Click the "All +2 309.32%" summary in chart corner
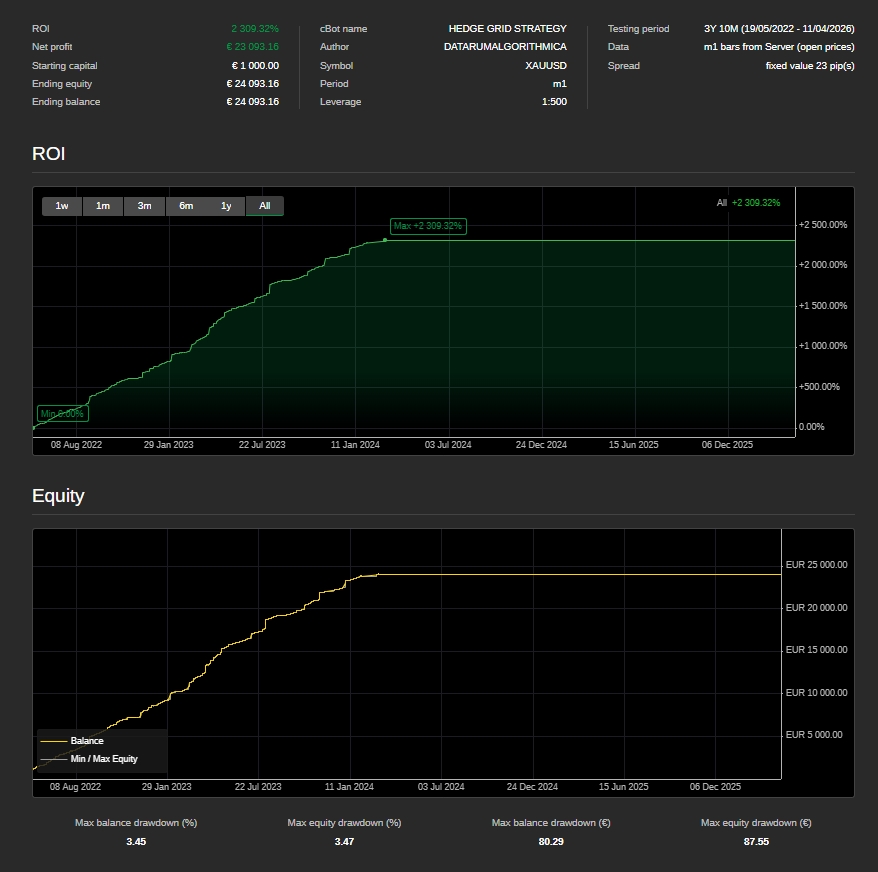This screenshot has height=872, width=878. coord(746,202)
